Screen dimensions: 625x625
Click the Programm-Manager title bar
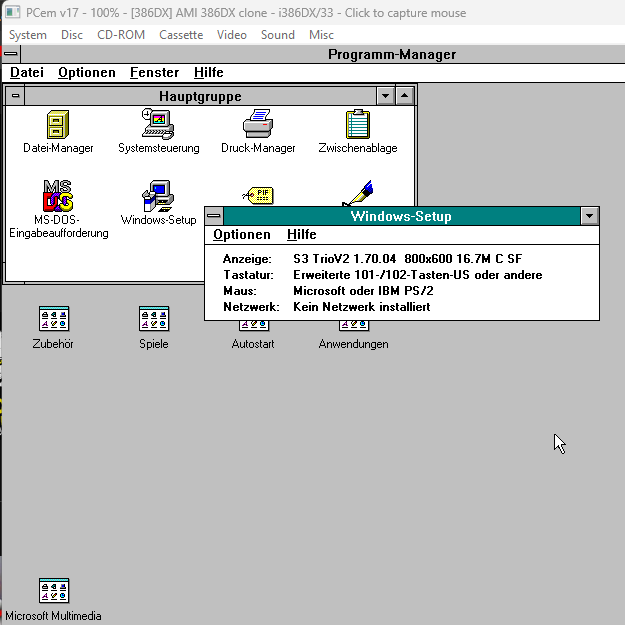[x=392, y=54]
